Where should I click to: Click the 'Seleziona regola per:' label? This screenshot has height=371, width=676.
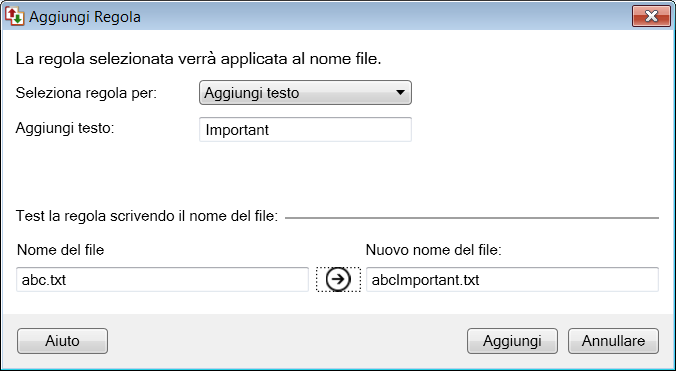click(86, 93)
